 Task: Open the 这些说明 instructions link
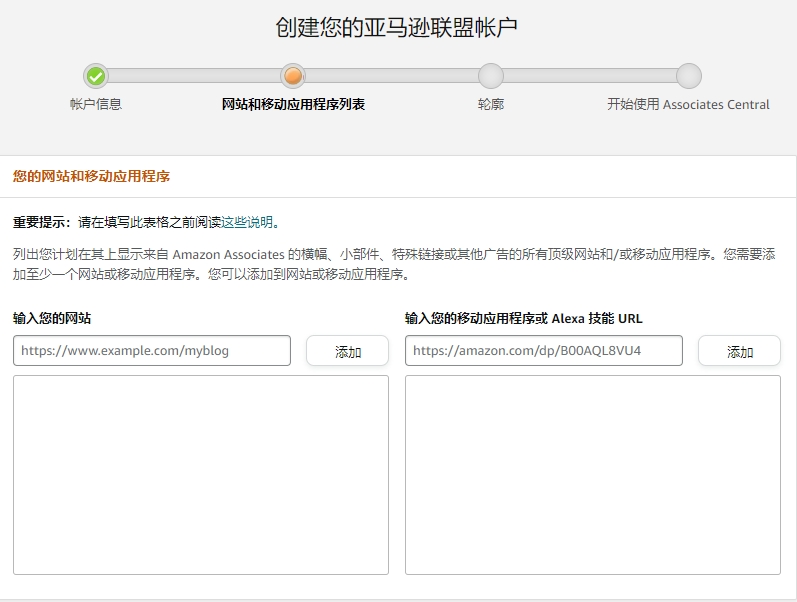click(x=247, y=222)
